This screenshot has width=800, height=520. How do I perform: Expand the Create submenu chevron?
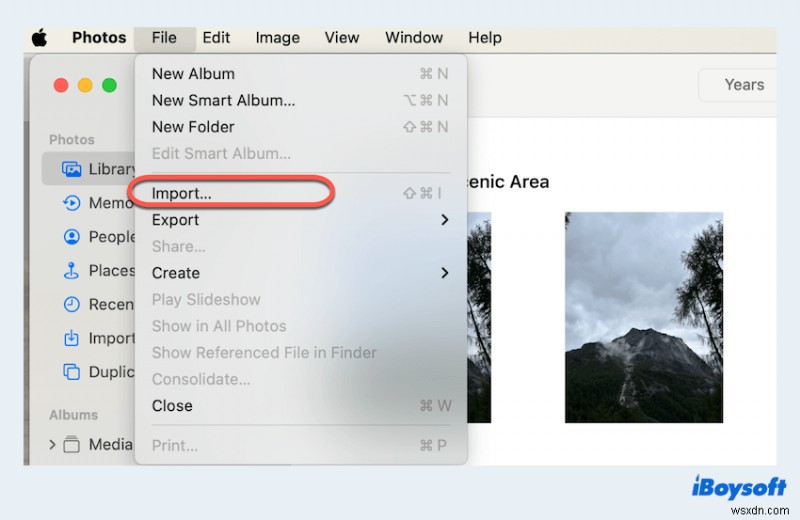[x=444, y=273]
